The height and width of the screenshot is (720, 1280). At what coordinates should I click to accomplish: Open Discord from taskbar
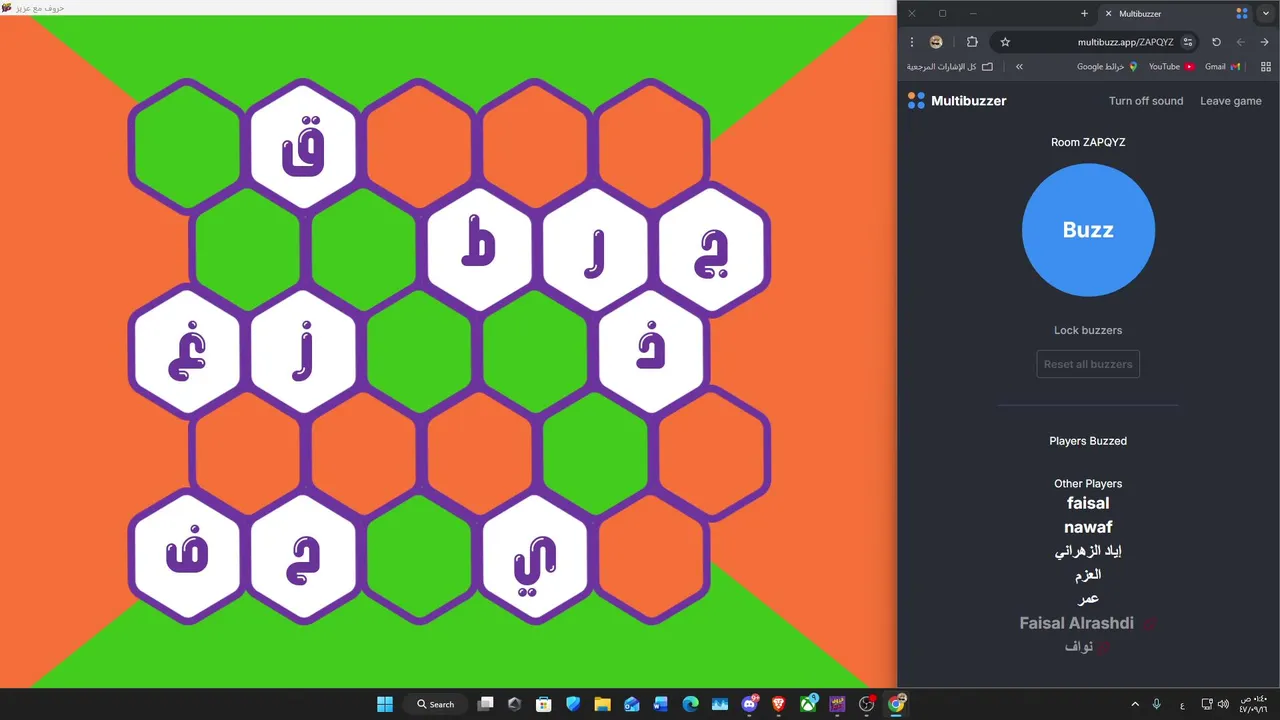[750, 704]
